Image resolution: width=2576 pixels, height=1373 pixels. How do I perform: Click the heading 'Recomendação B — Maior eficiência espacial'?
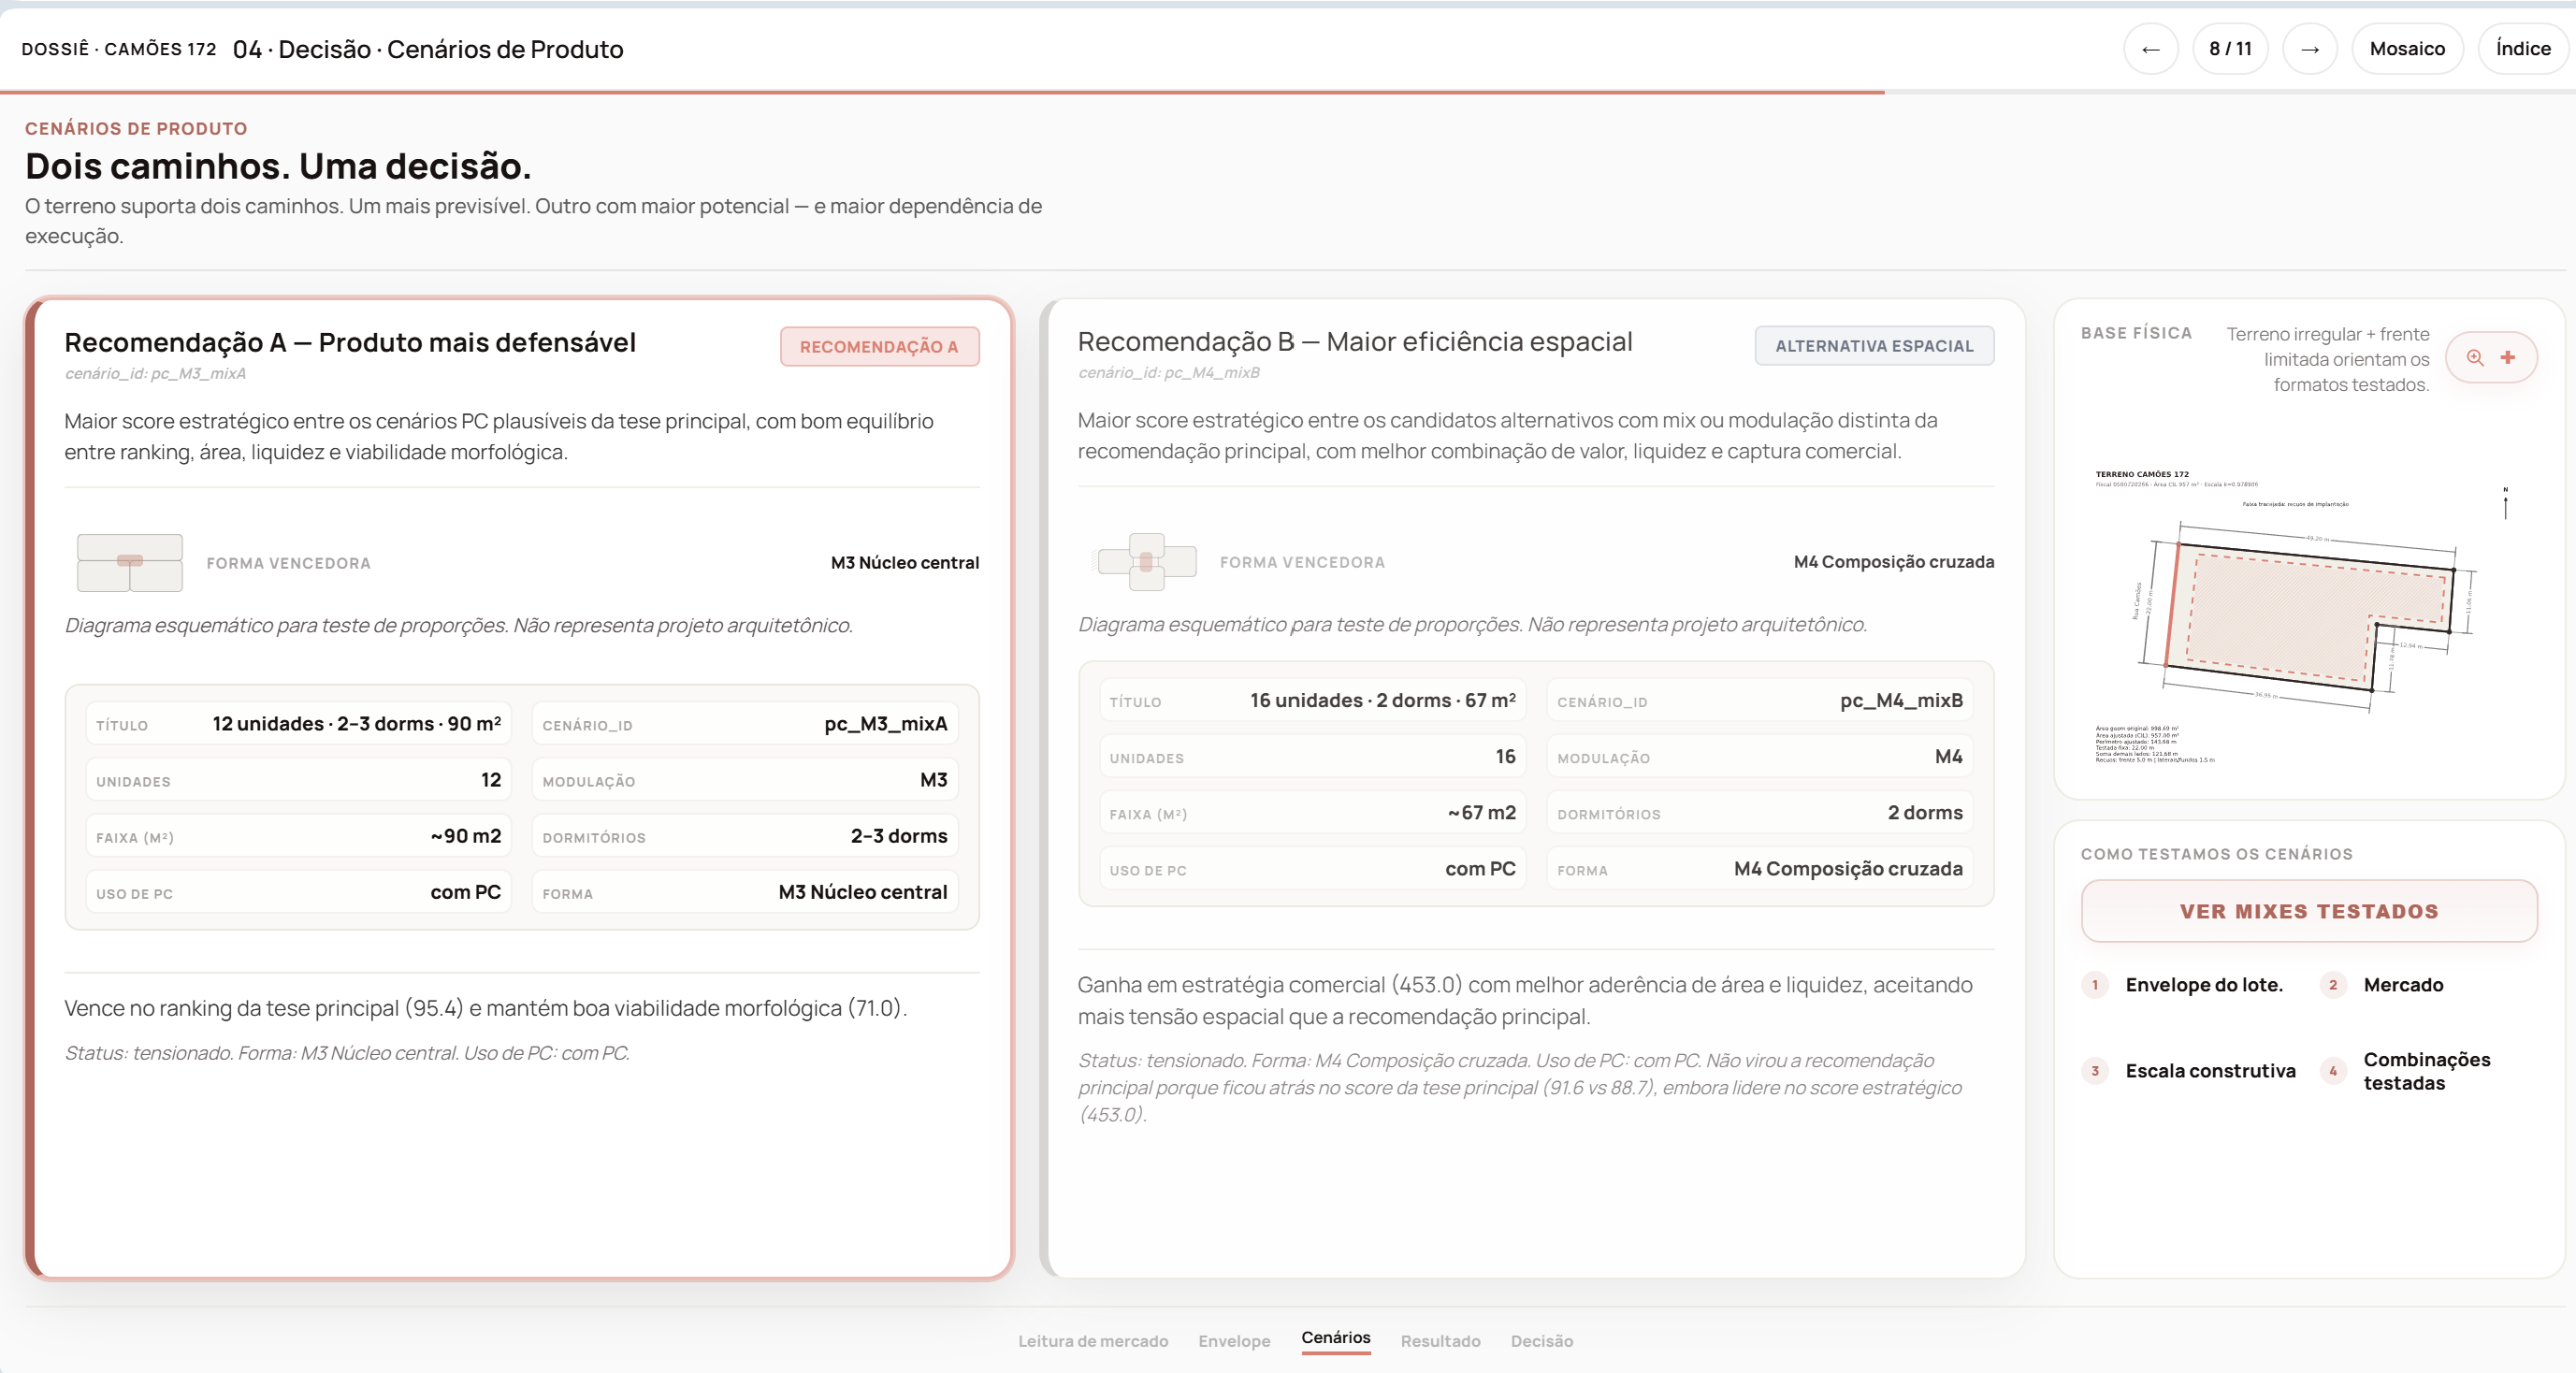point(1355,342)
